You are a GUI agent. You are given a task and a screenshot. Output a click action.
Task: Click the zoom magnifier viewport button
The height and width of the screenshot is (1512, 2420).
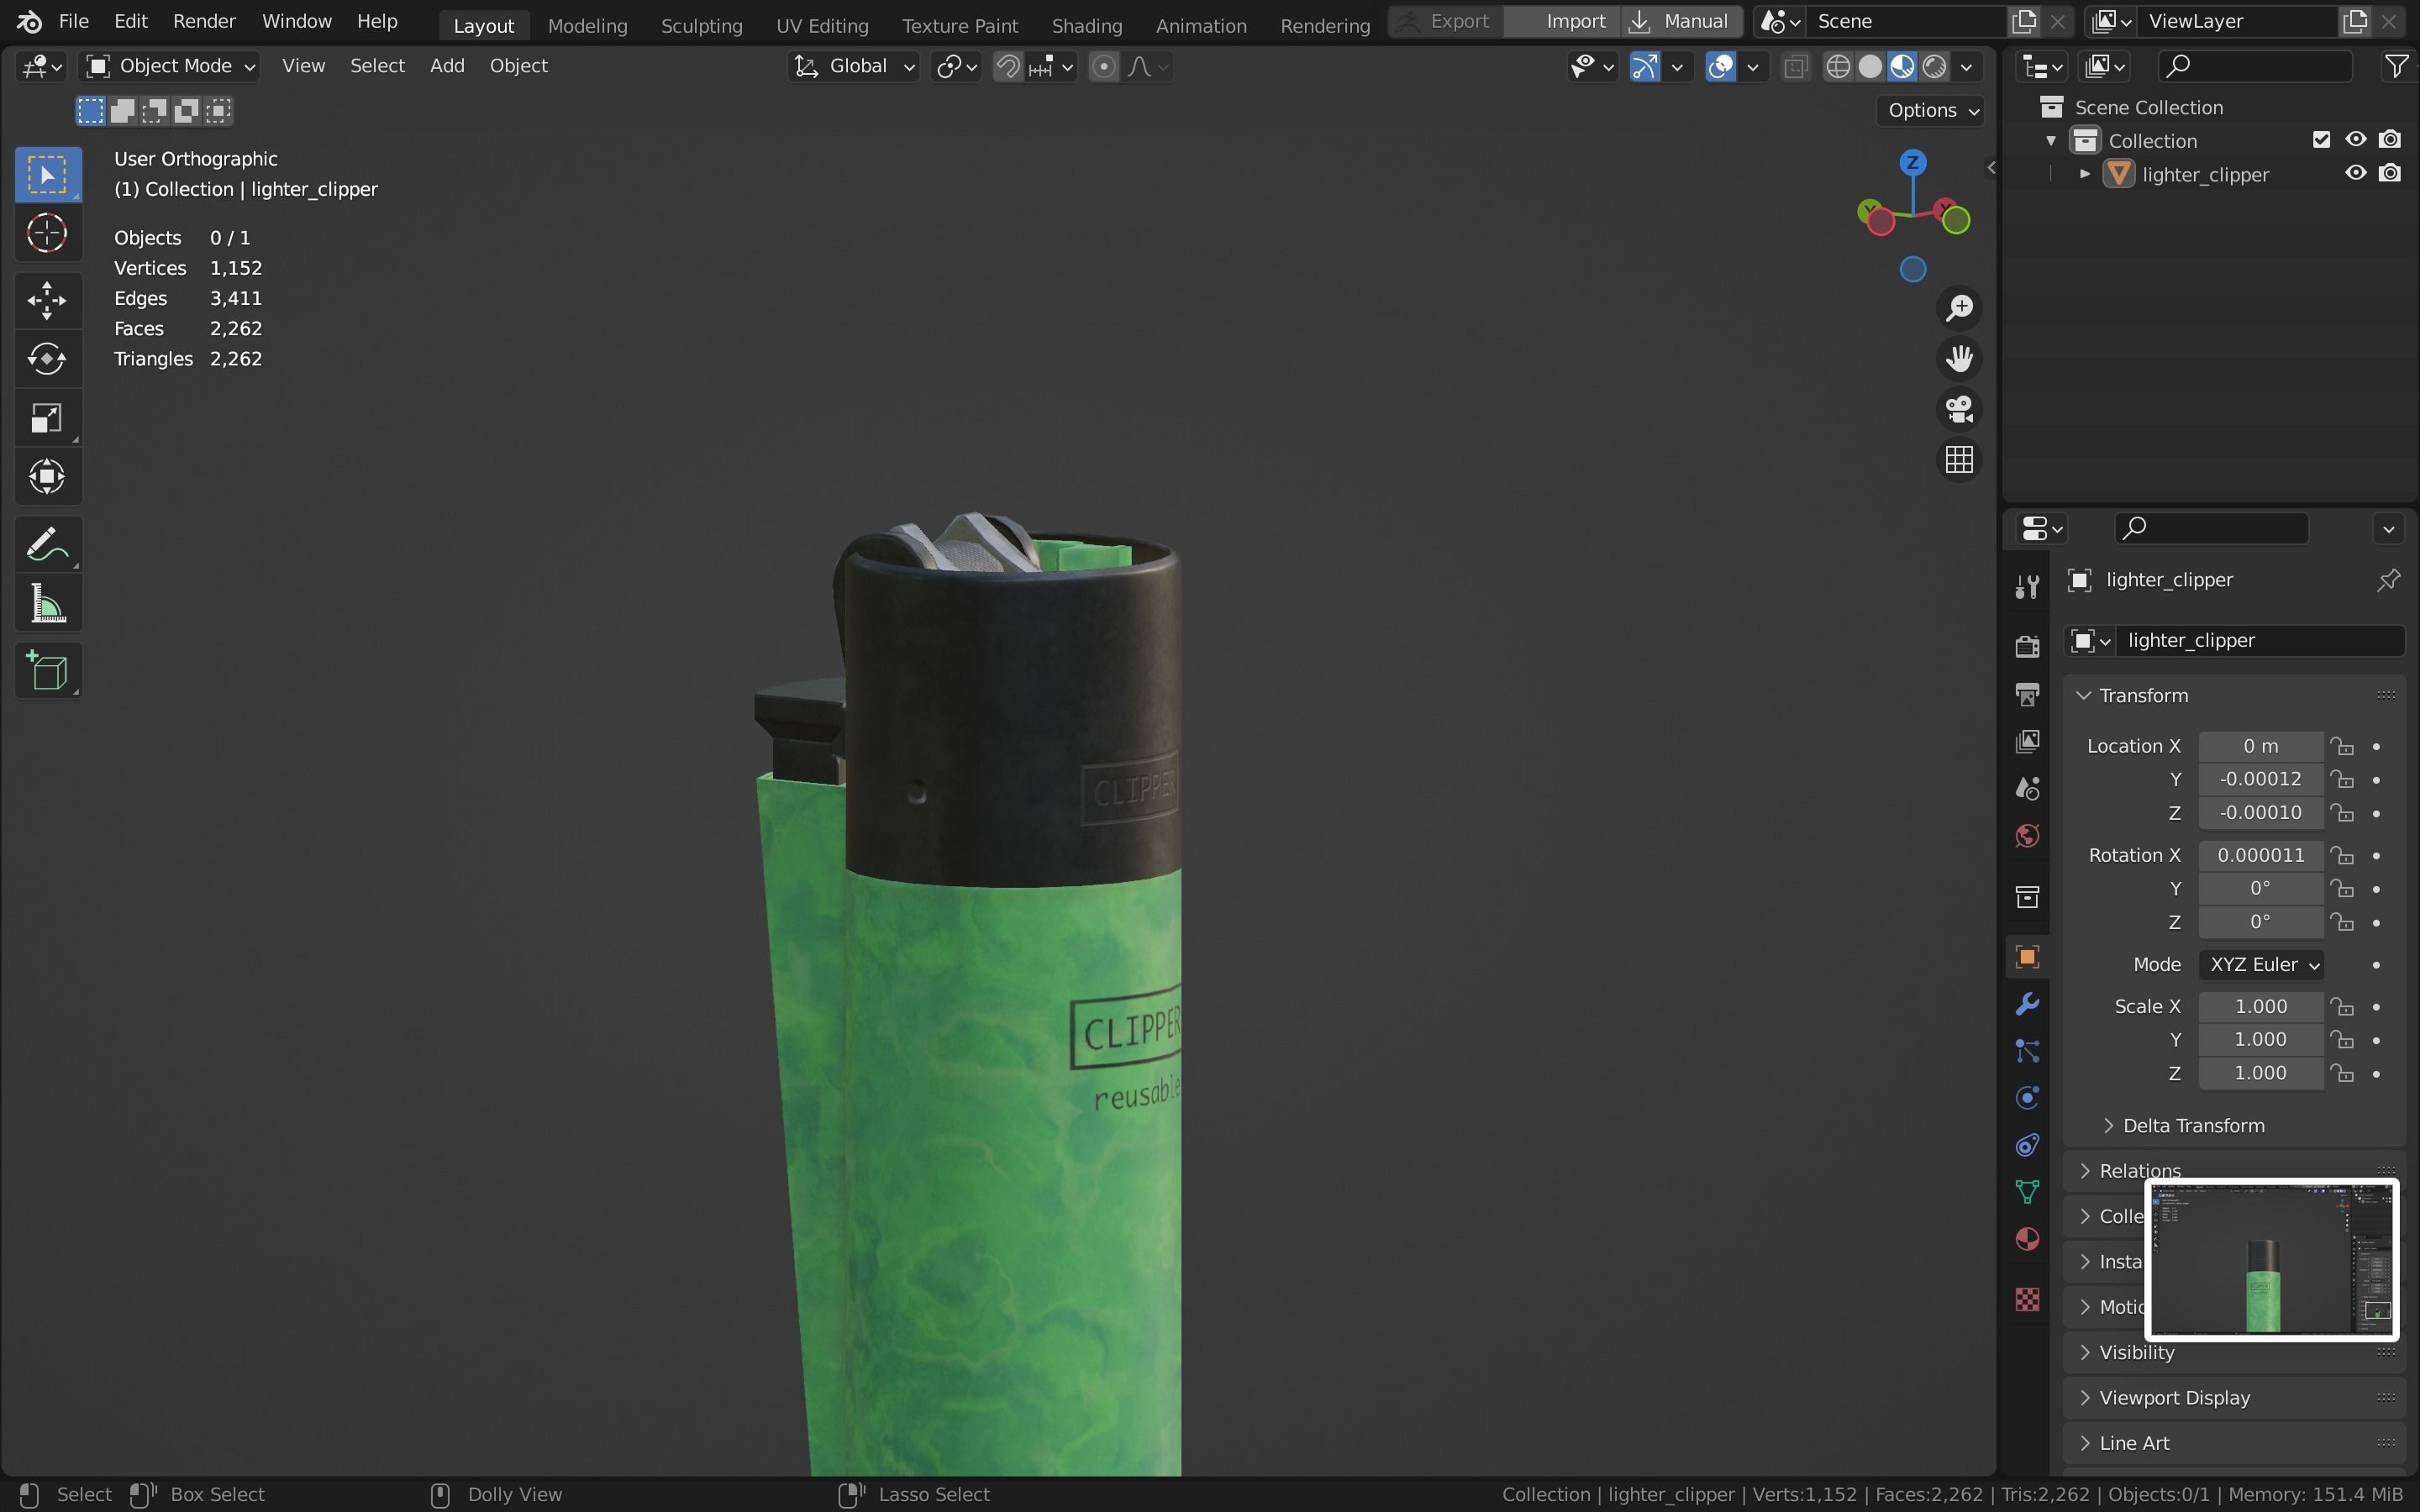[1959, 308]
